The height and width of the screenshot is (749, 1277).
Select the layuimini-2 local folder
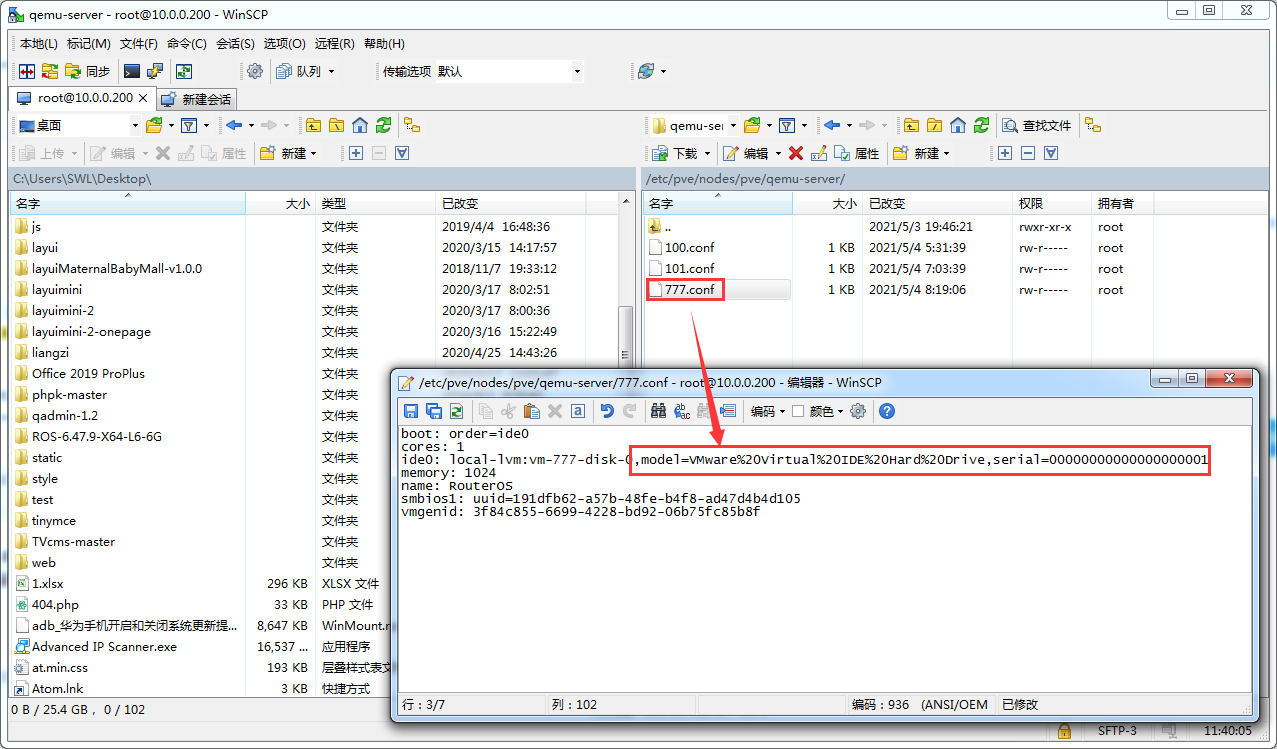tap(63, 311)
